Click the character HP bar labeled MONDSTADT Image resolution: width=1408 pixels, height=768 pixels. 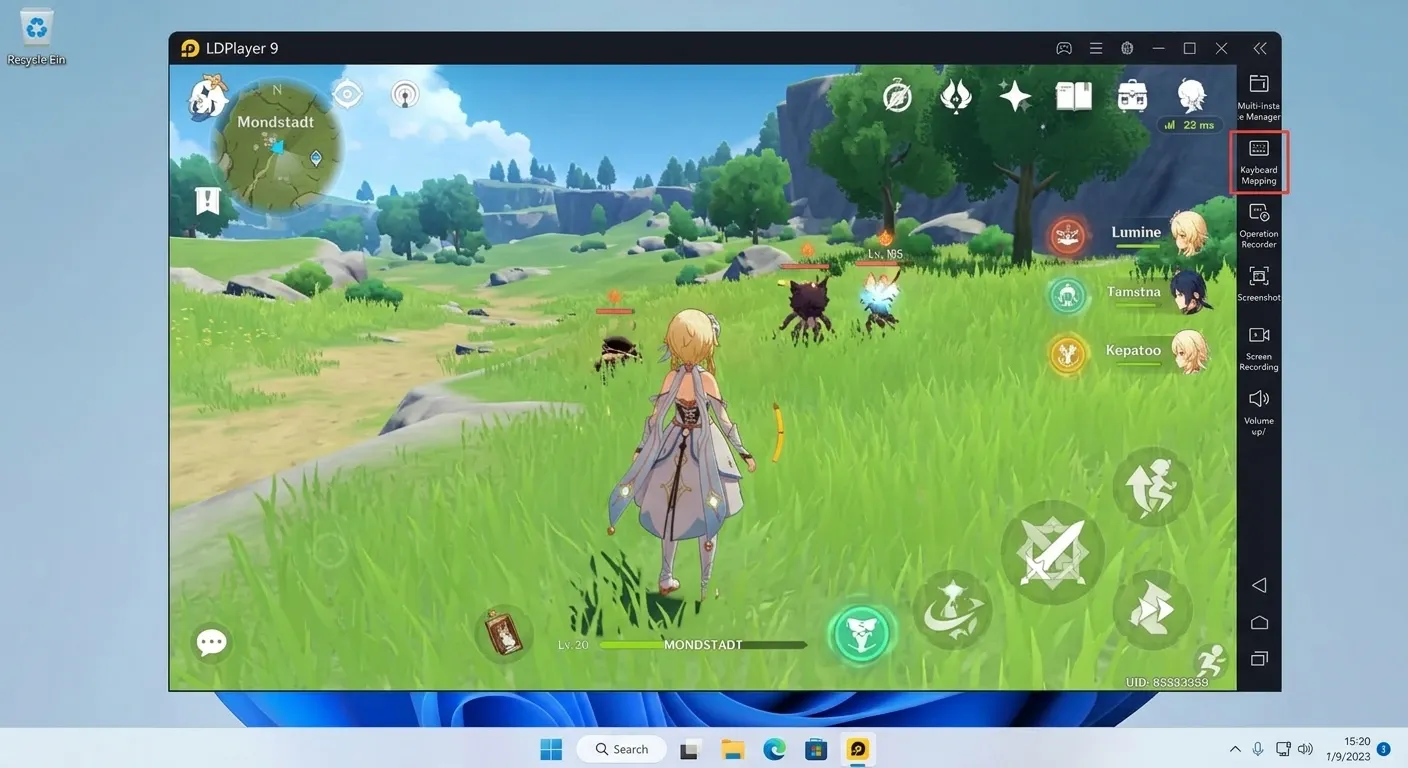click(703, 645)
